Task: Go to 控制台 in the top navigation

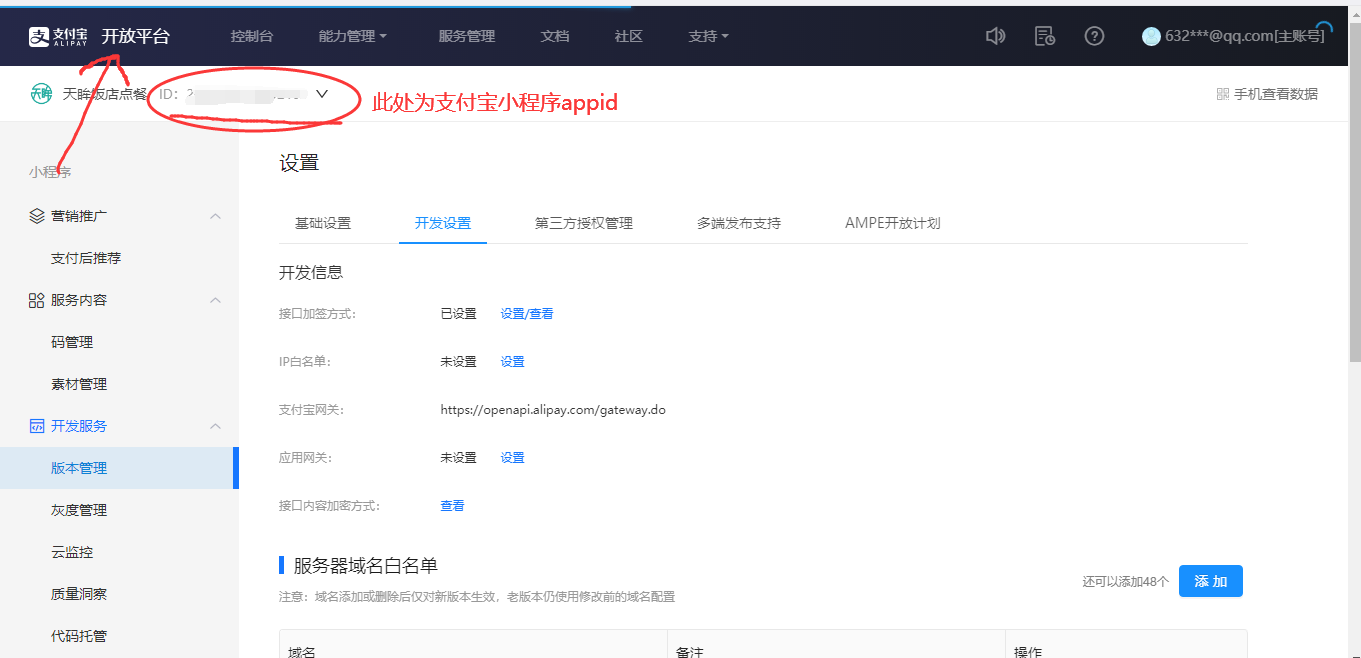Action: pyautogui.click(x=252, y=36)
